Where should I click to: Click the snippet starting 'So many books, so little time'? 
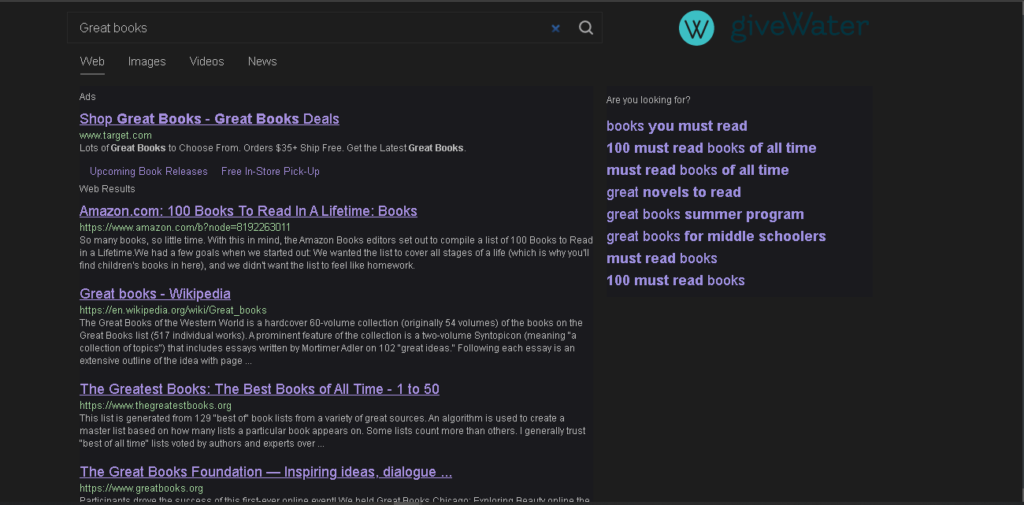click(336, 253)
